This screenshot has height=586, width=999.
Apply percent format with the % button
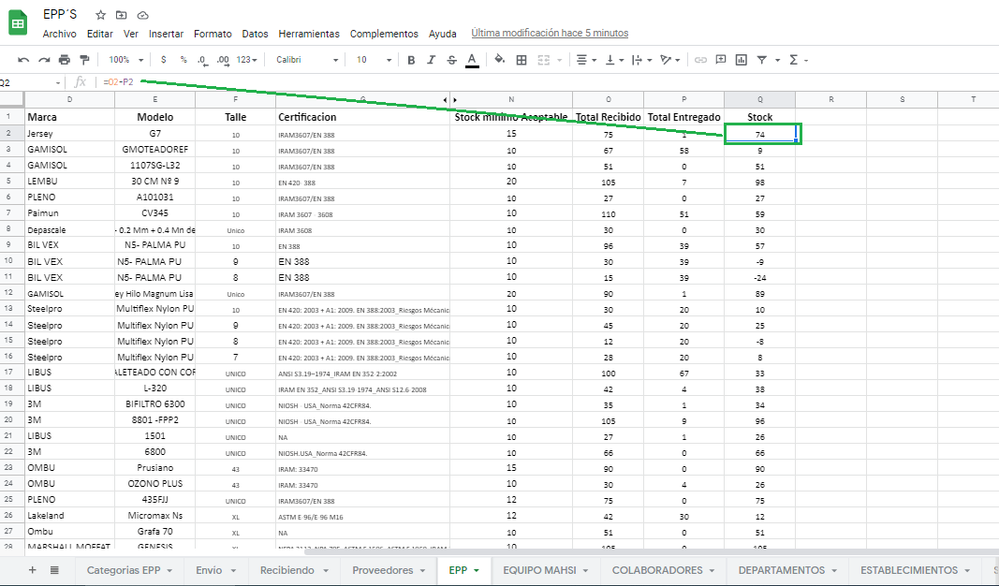(x=183, y=60)
